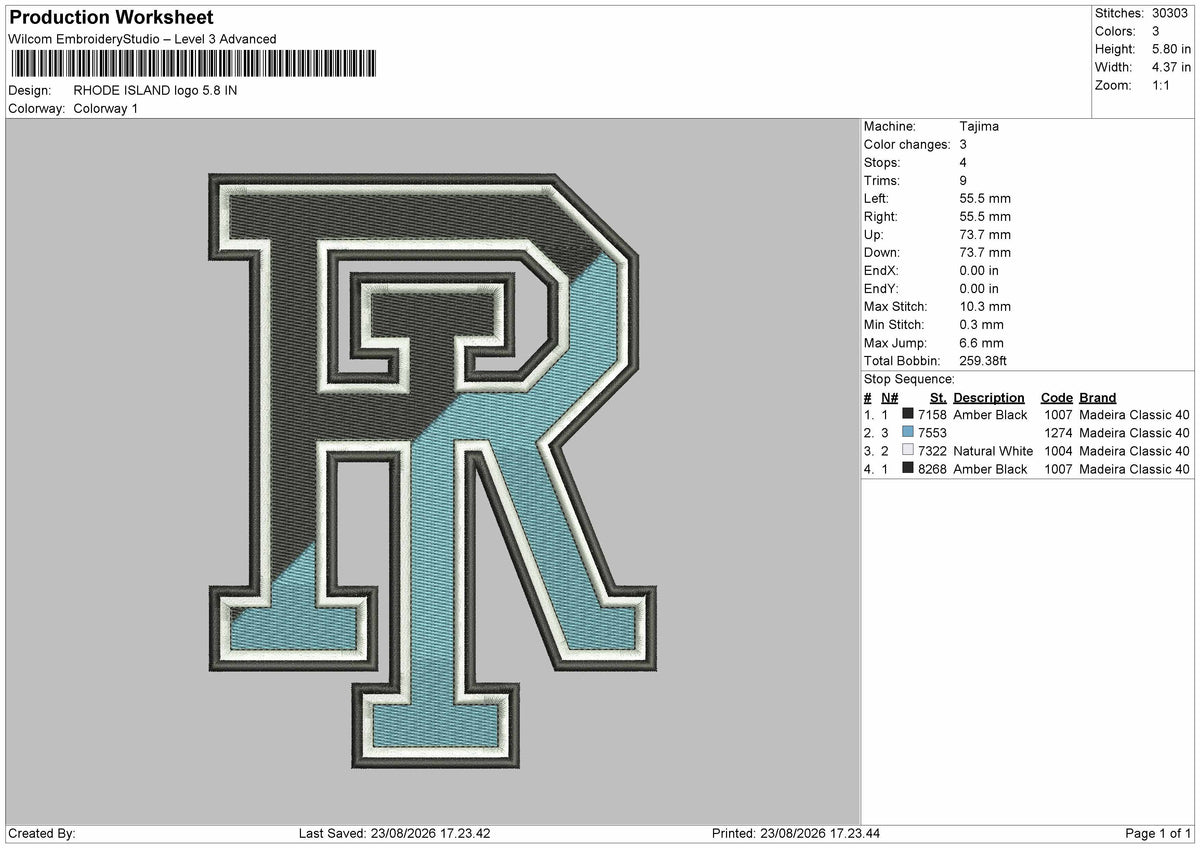Click the height value '5.80 in'
This screenshot has width=1200, height=848.
[1171, 49]
